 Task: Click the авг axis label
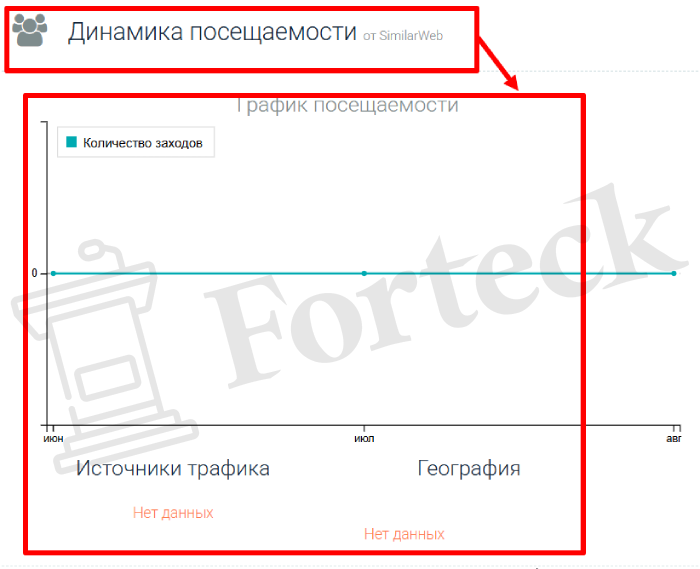pyautogui.click(x=674, y=437)
